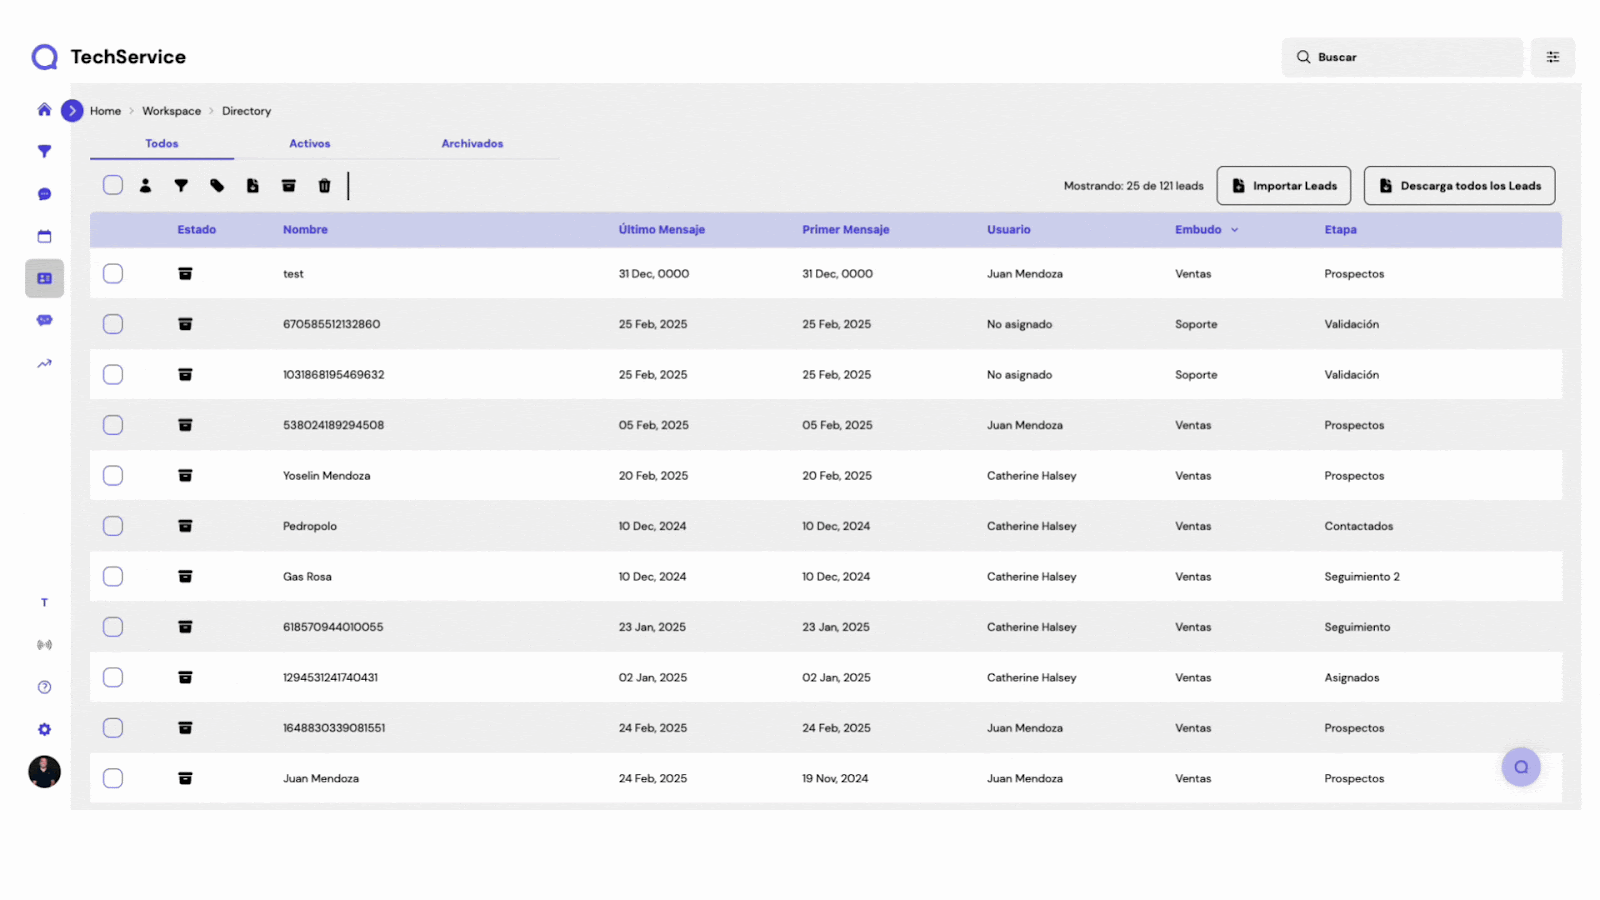Open the analytics trend sidebar icon
Screen dimensions: 1600x900
pos(44,364)
